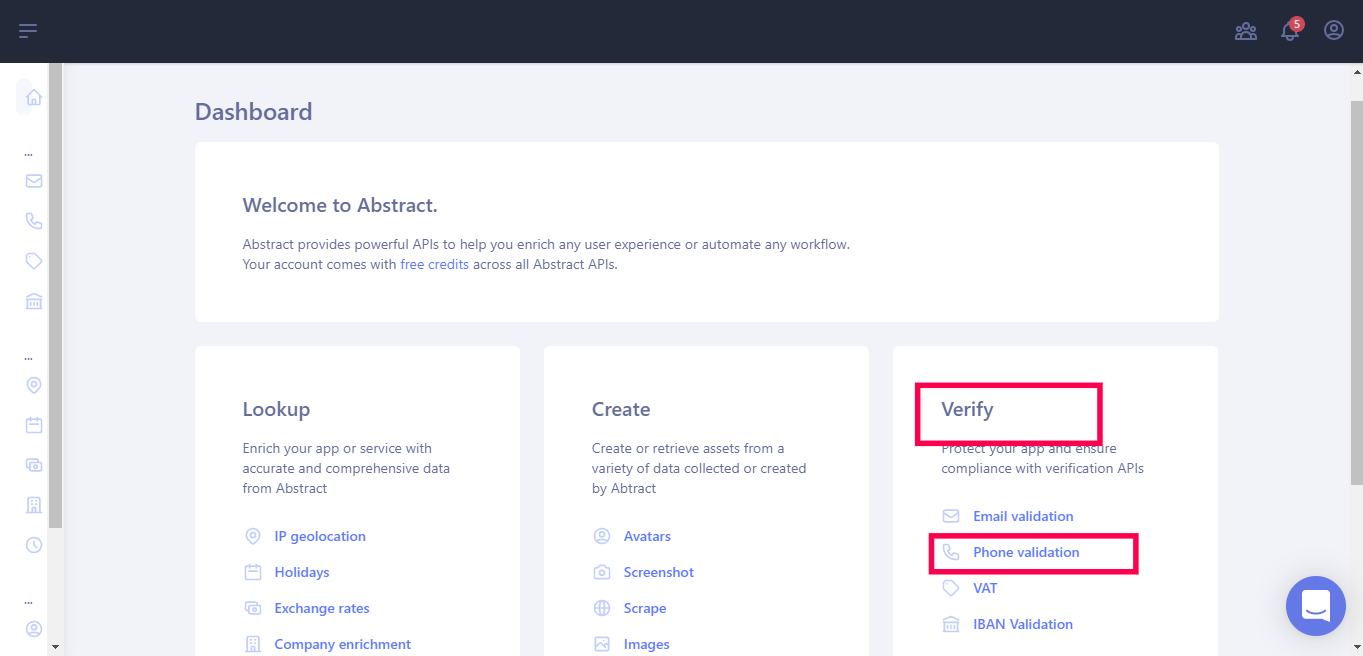Open IP geolocation API link
The width and height of the screenshot is (1363, 656).
(320, 536)
